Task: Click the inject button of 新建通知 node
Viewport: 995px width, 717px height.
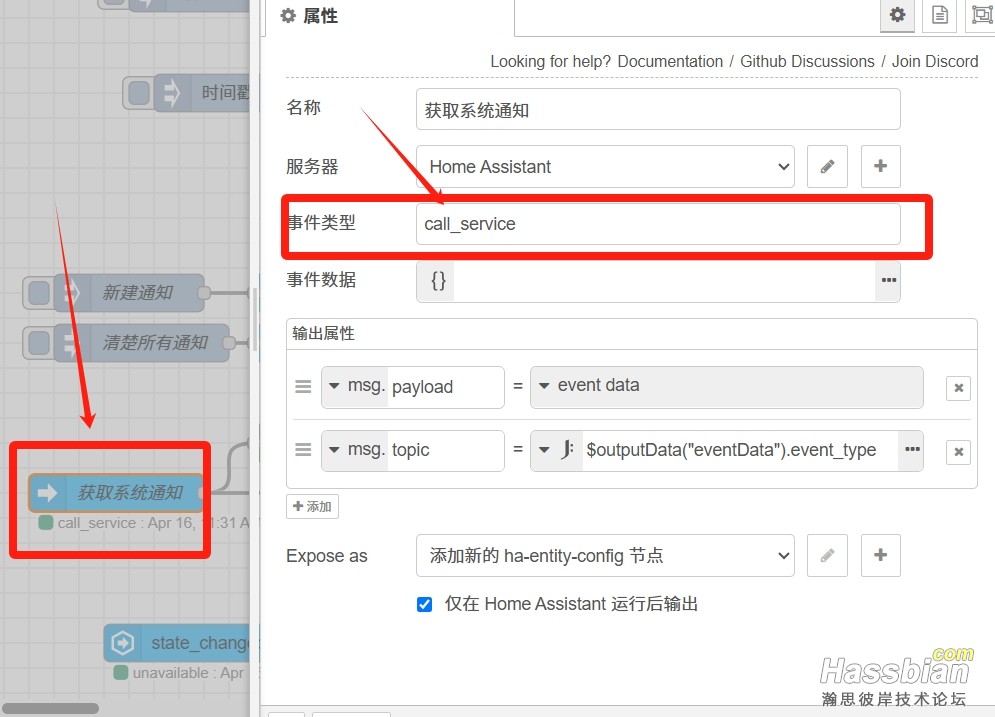Action: (x=39, y=293)
